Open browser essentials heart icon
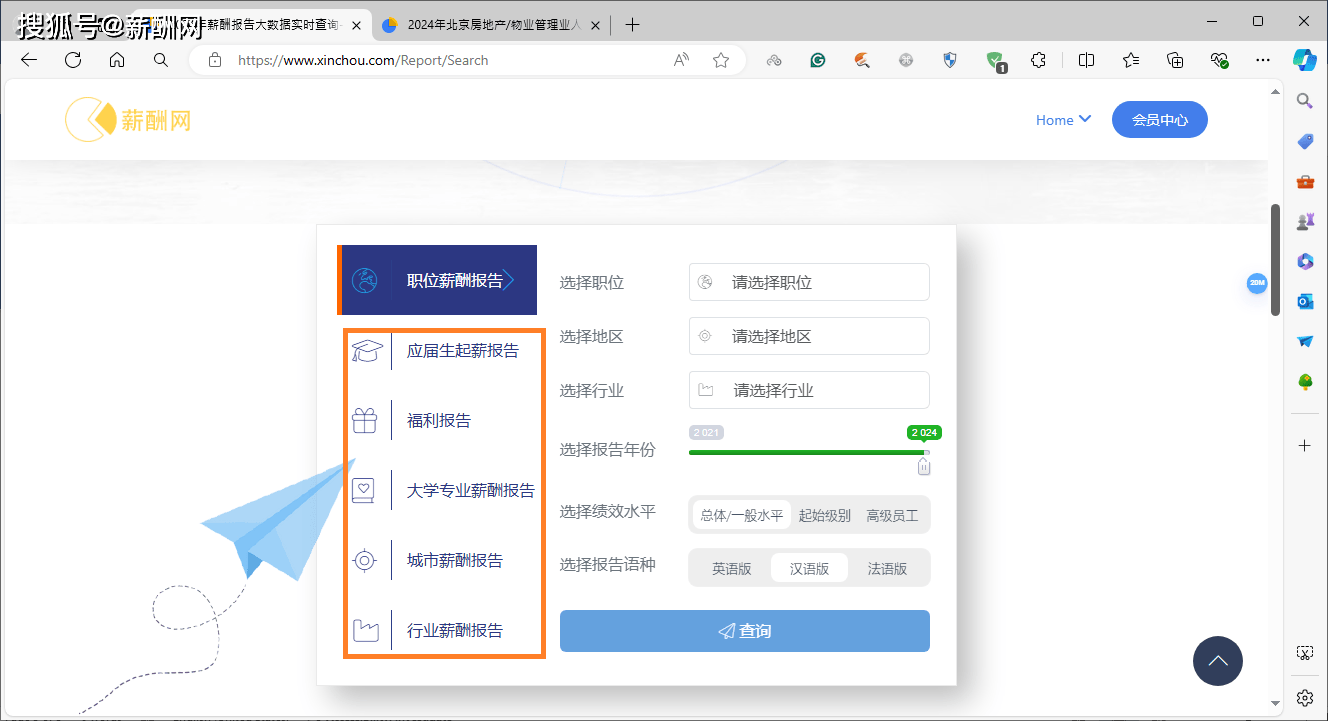This screenshot has width=1328, height=721. [1219, 60]
